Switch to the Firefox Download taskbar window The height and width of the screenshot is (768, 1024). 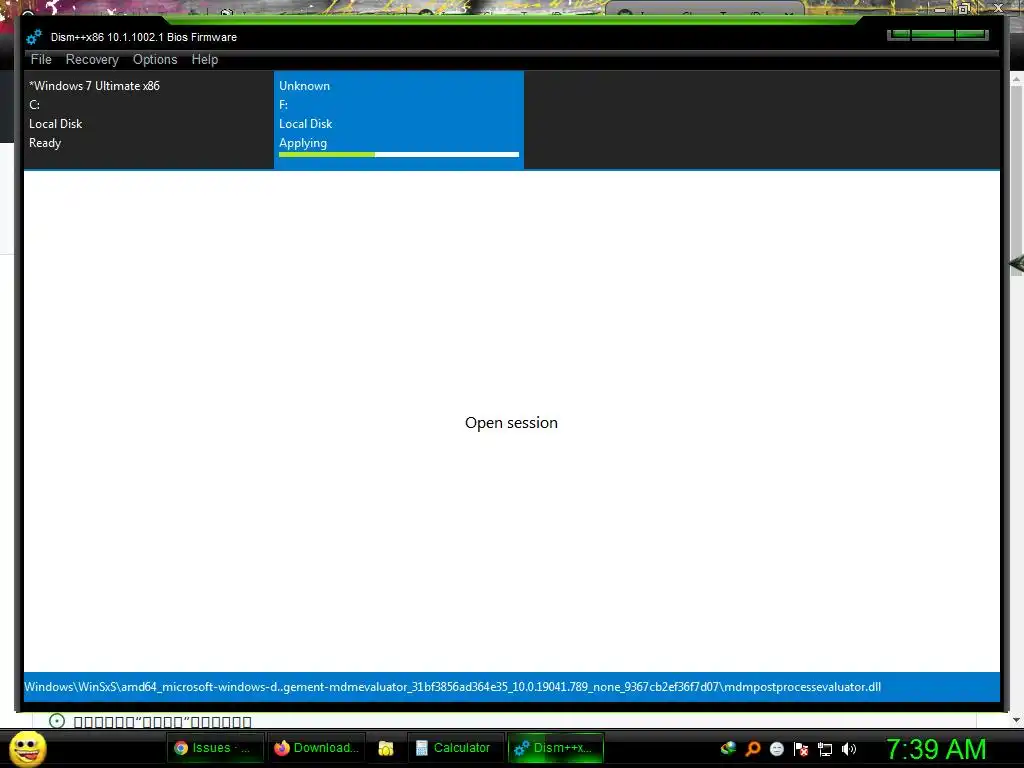pyautogui.click(x=317, y=748)
